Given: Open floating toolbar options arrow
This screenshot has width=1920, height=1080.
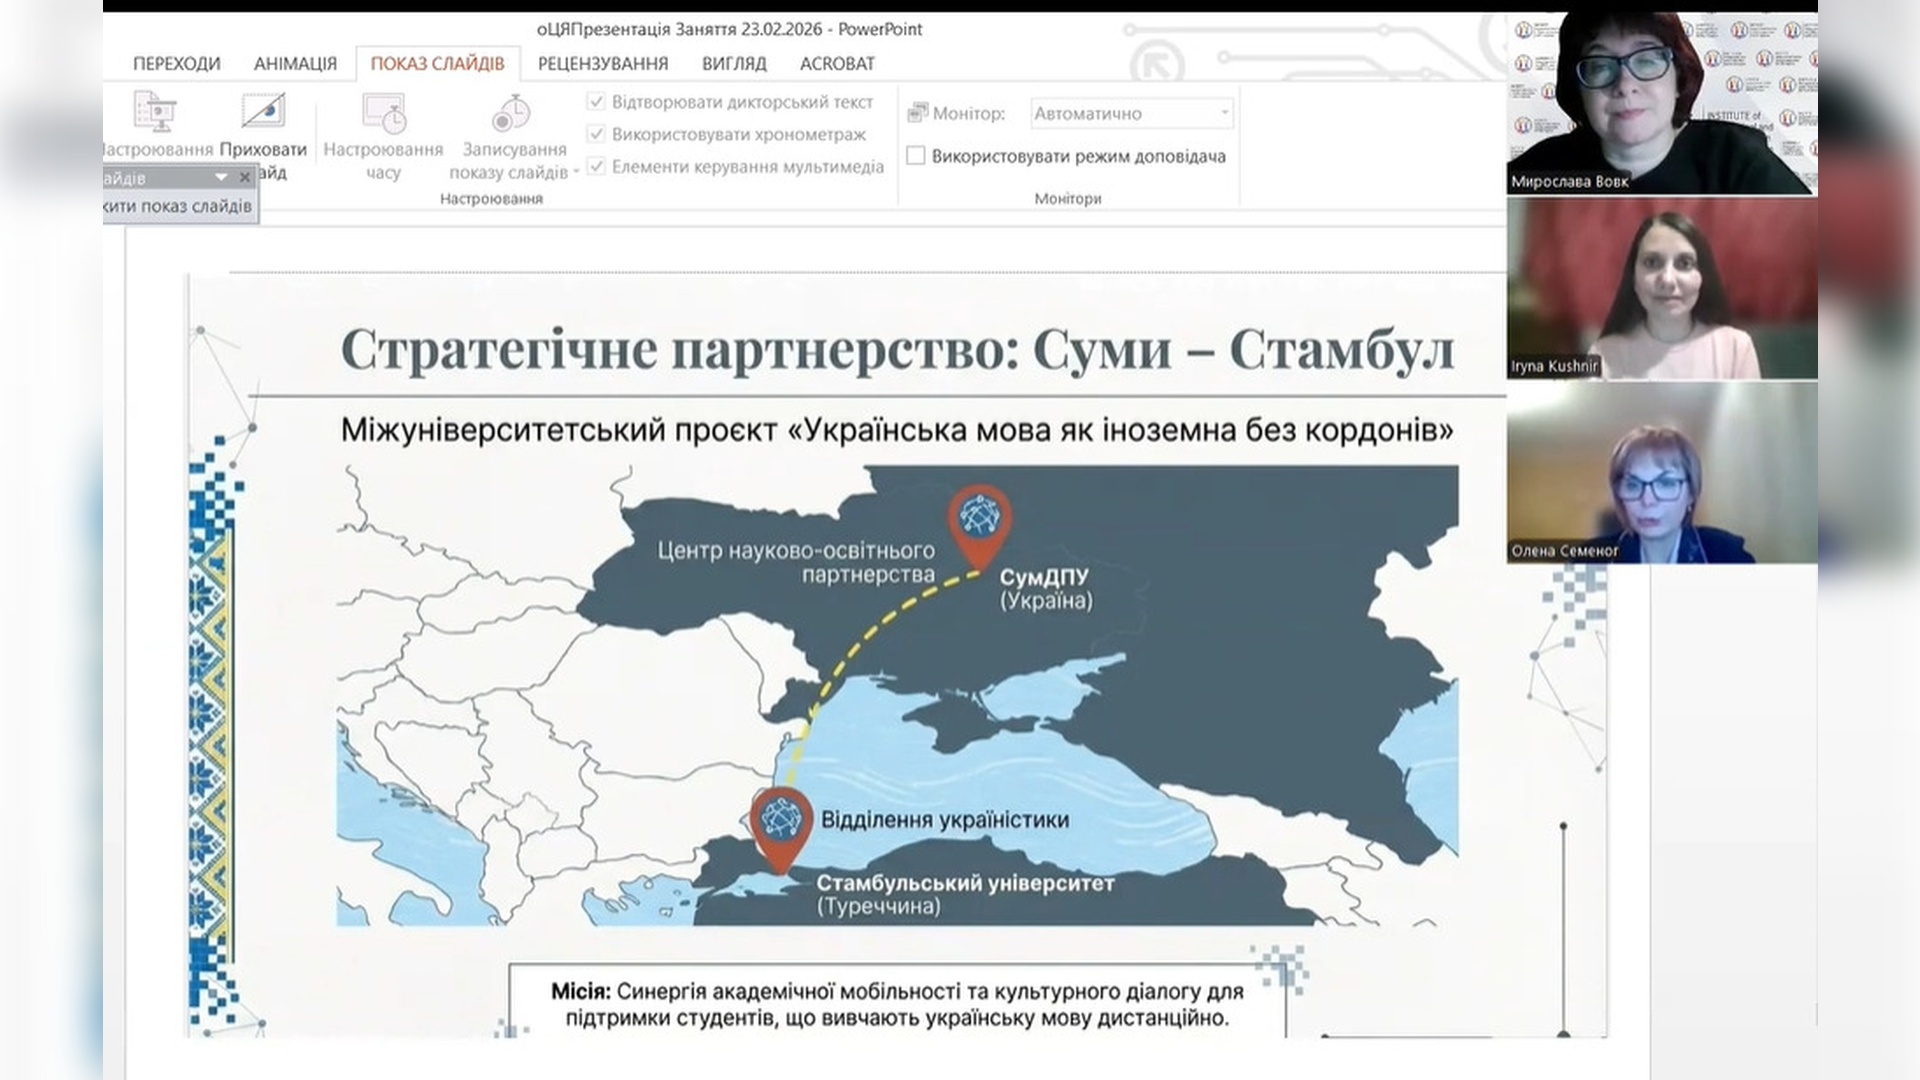Looking at the screenshot, I should (221, 178).
